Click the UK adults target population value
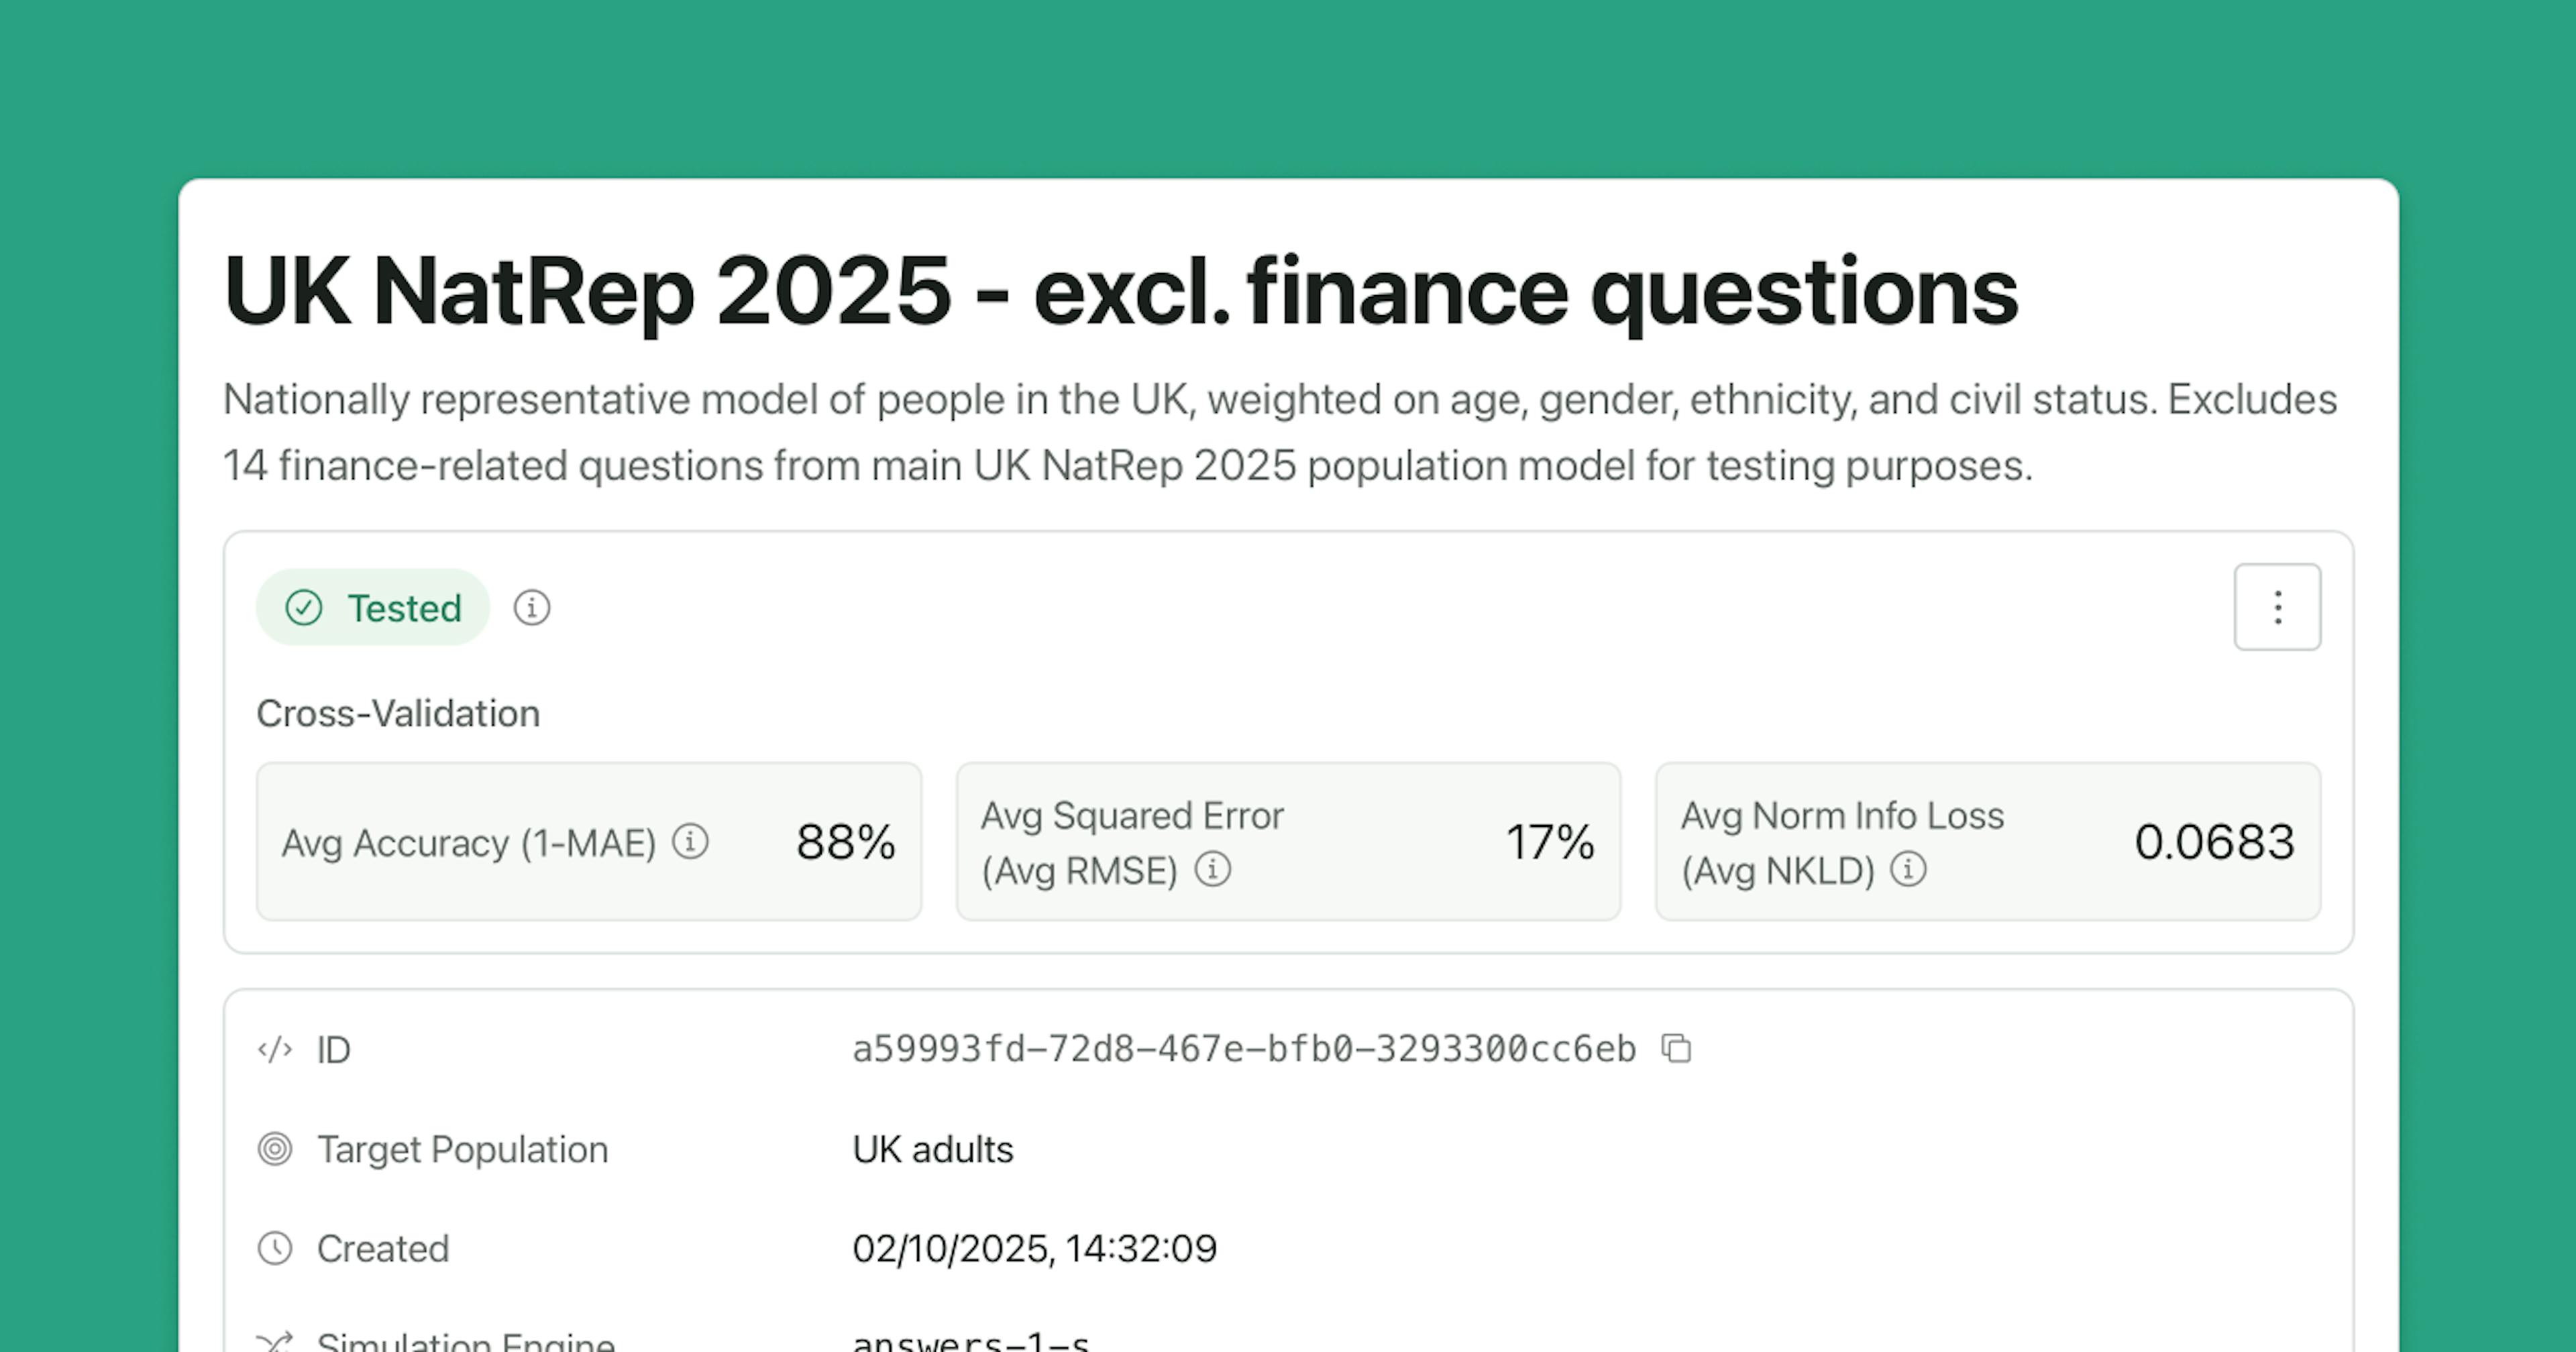The width and height of the screenshot is (2576, 1352). 932,1150
